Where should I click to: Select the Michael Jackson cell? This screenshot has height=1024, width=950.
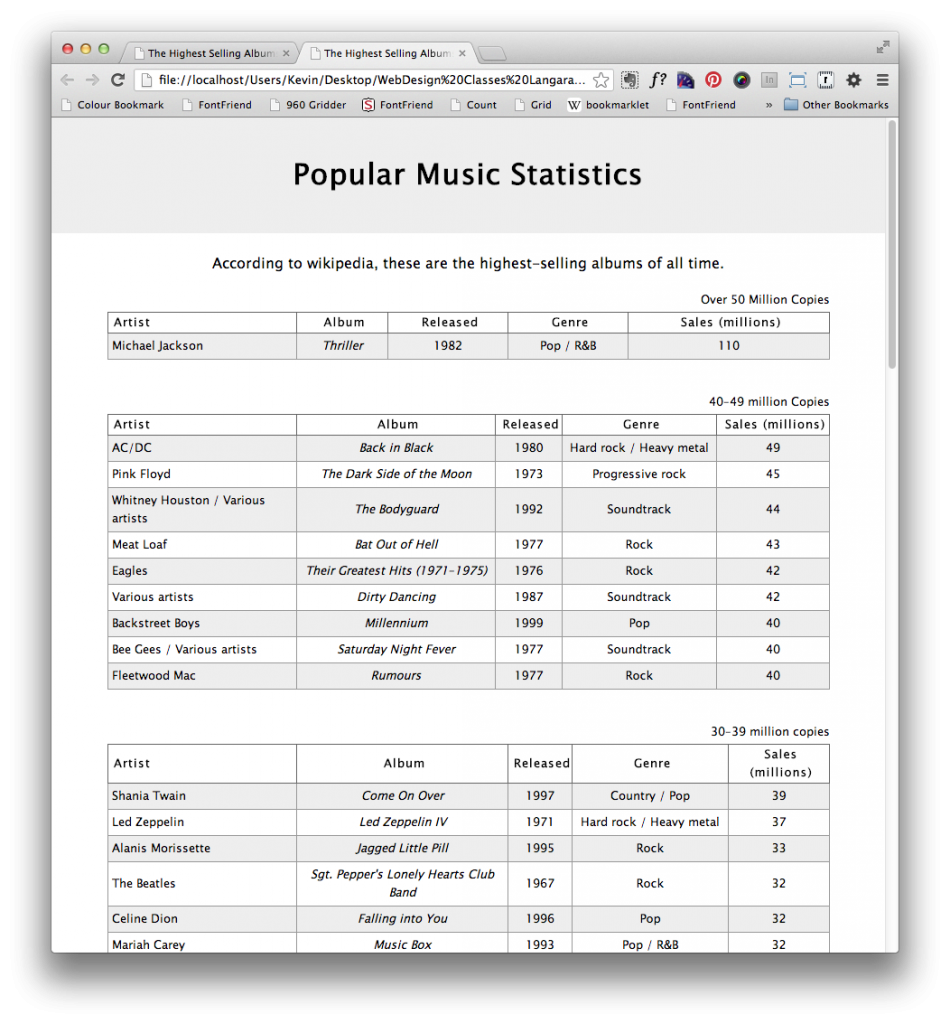[x=202, y=346]
